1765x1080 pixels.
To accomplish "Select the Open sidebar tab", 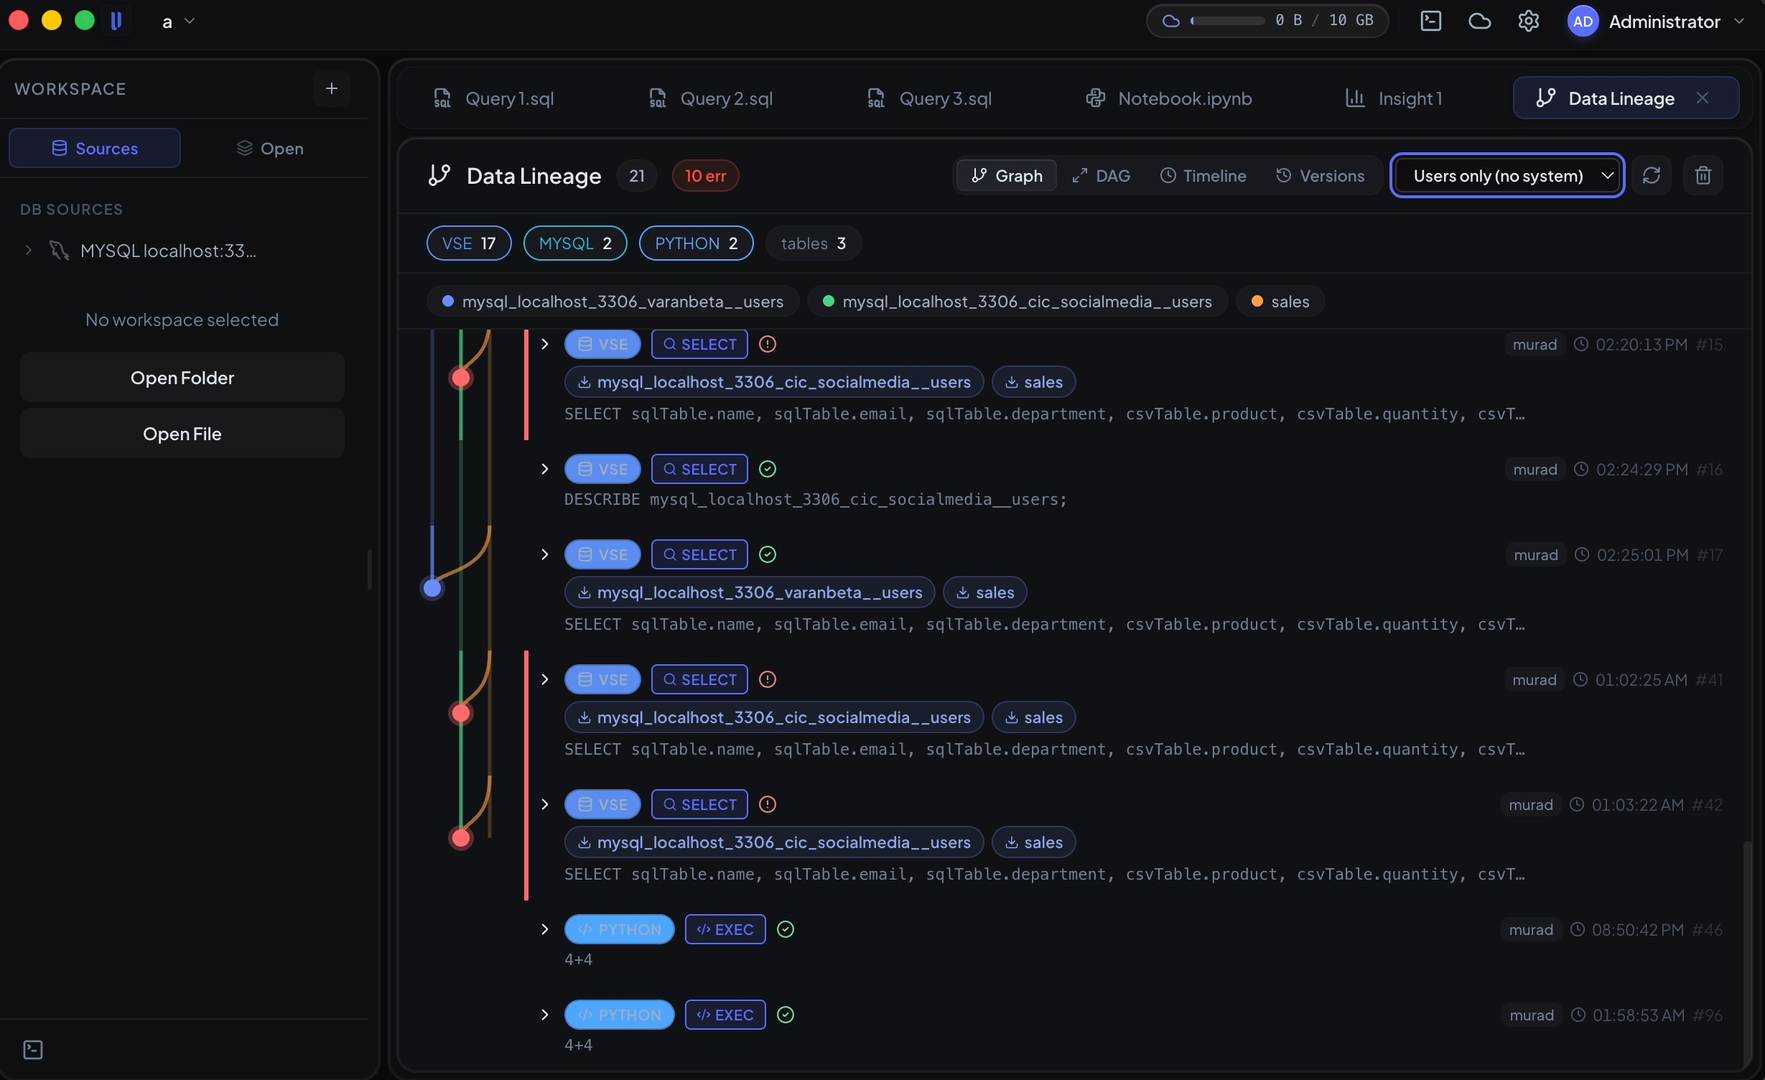I will [x=270, y=148].
